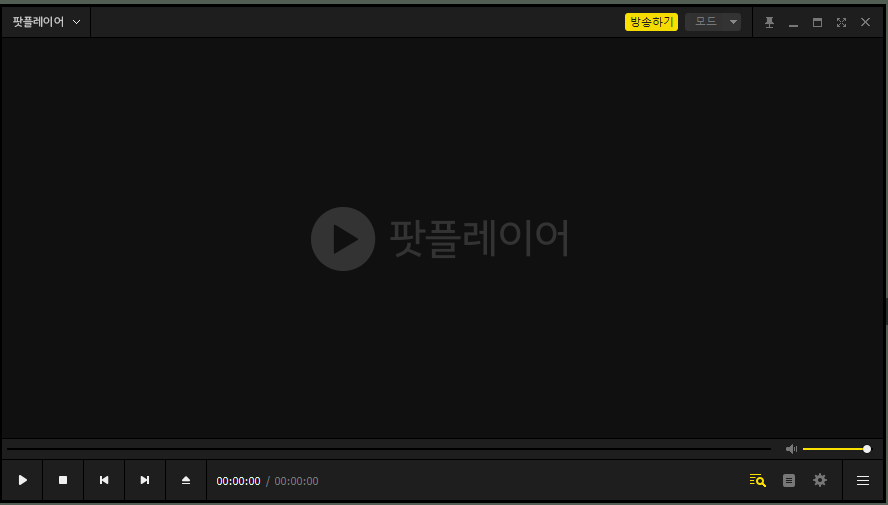
Task: Click the total duration 00:00:00 display
Action: tap(296, 481)
